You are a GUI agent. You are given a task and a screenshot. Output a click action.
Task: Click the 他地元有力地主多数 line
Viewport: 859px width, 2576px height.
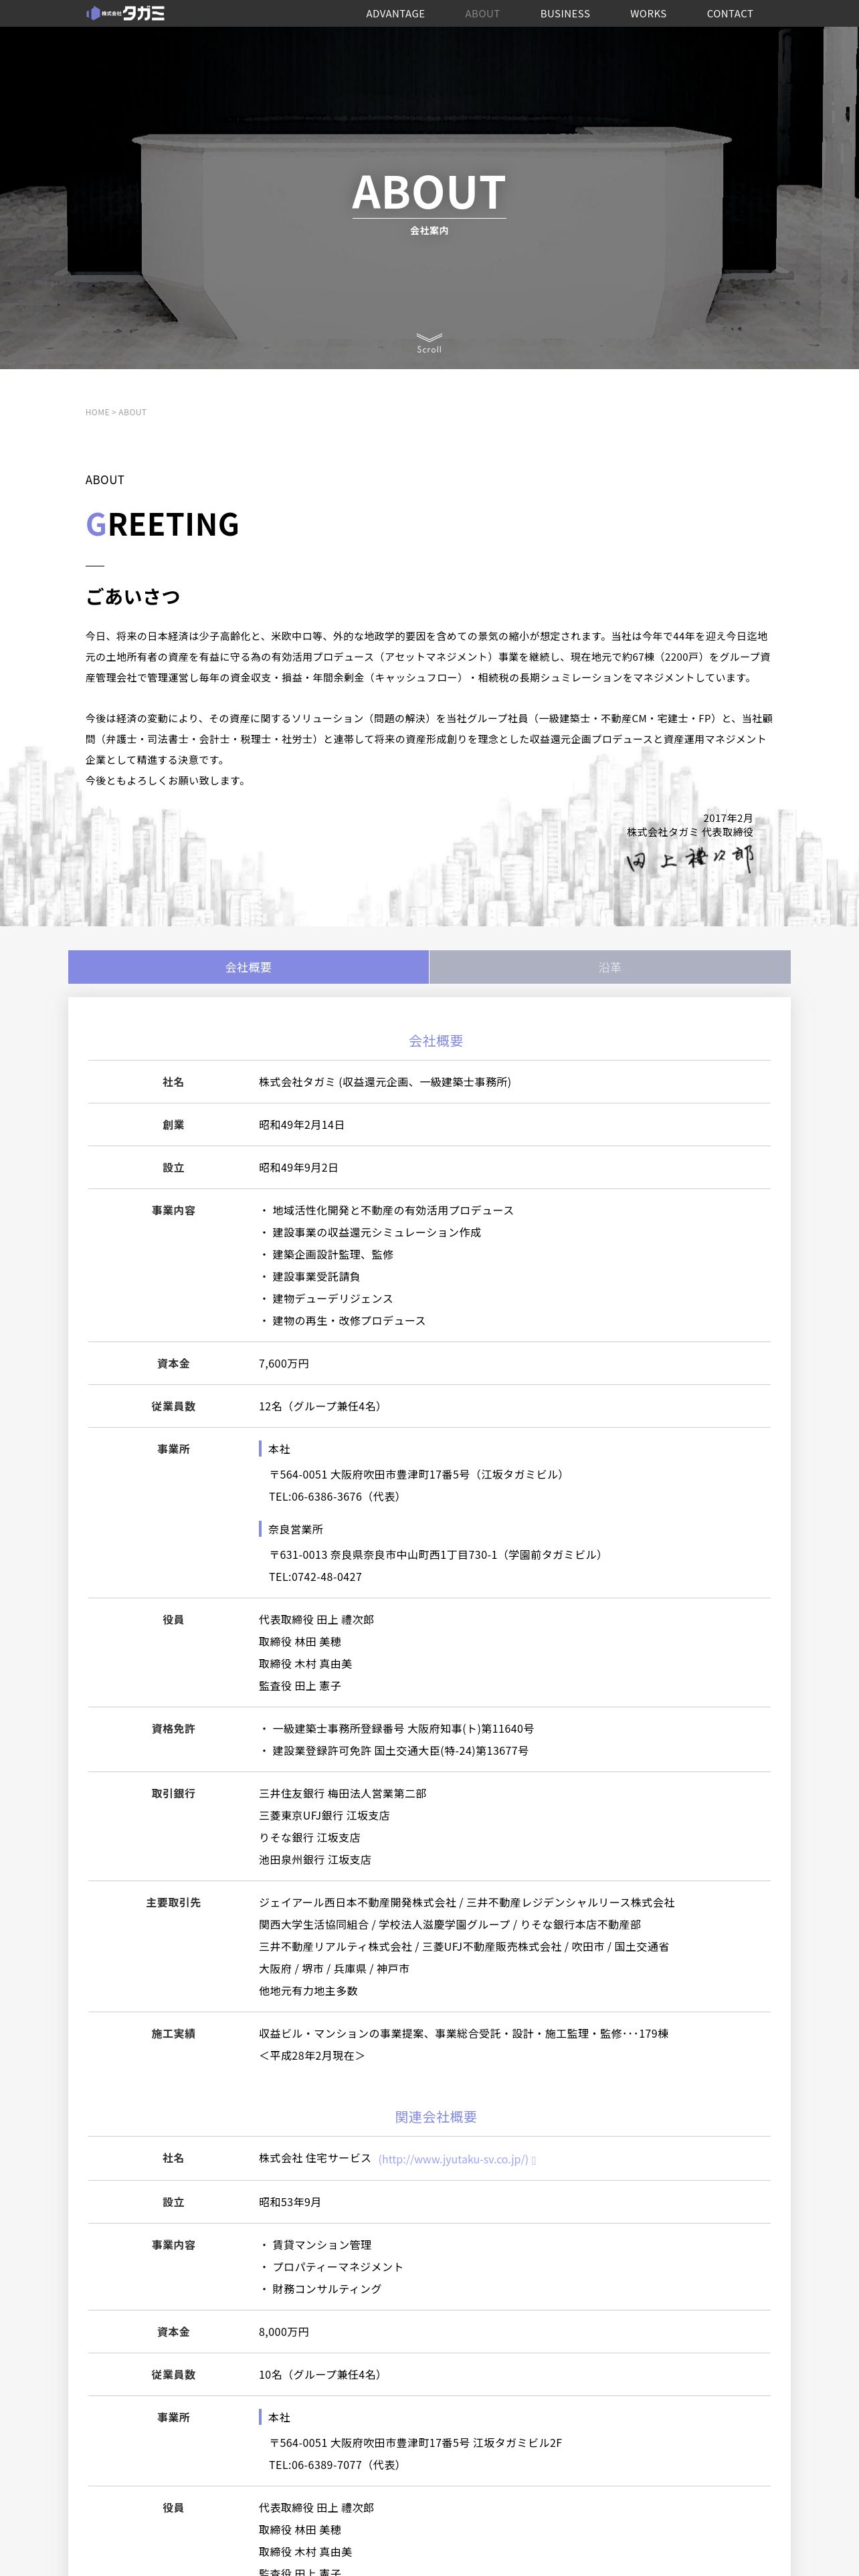click(308, 1991)
